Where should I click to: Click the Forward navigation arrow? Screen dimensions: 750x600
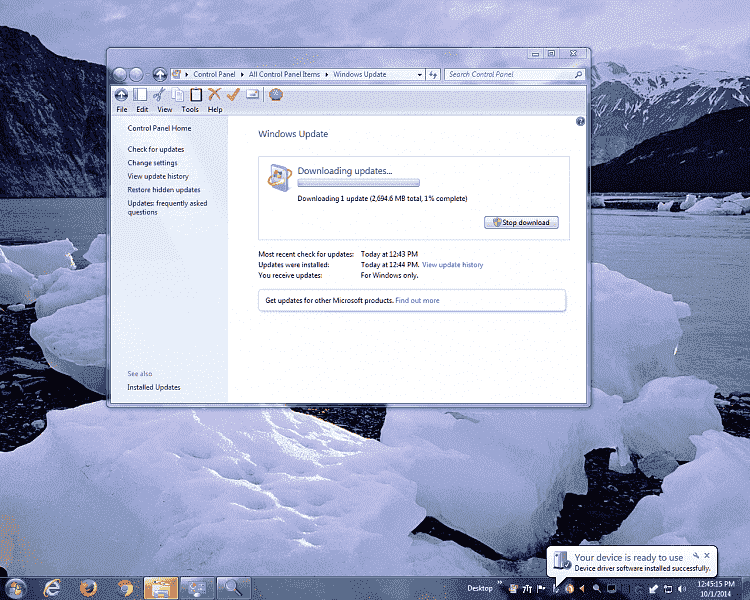point(136,75)
